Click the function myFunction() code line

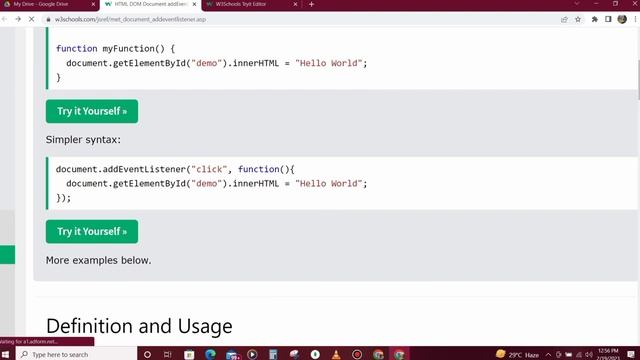coord(116,49)
